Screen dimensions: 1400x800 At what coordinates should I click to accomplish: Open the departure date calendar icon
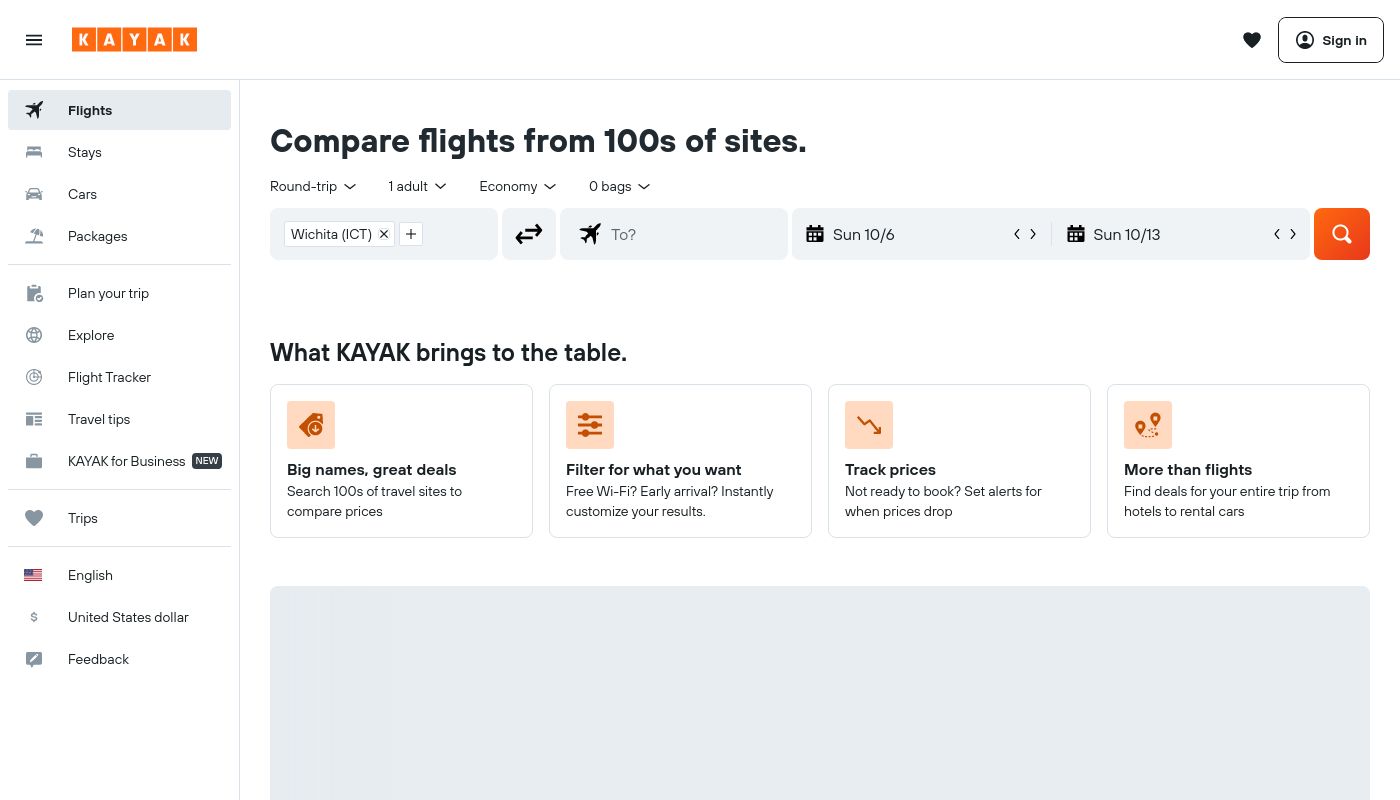(815, 234)
